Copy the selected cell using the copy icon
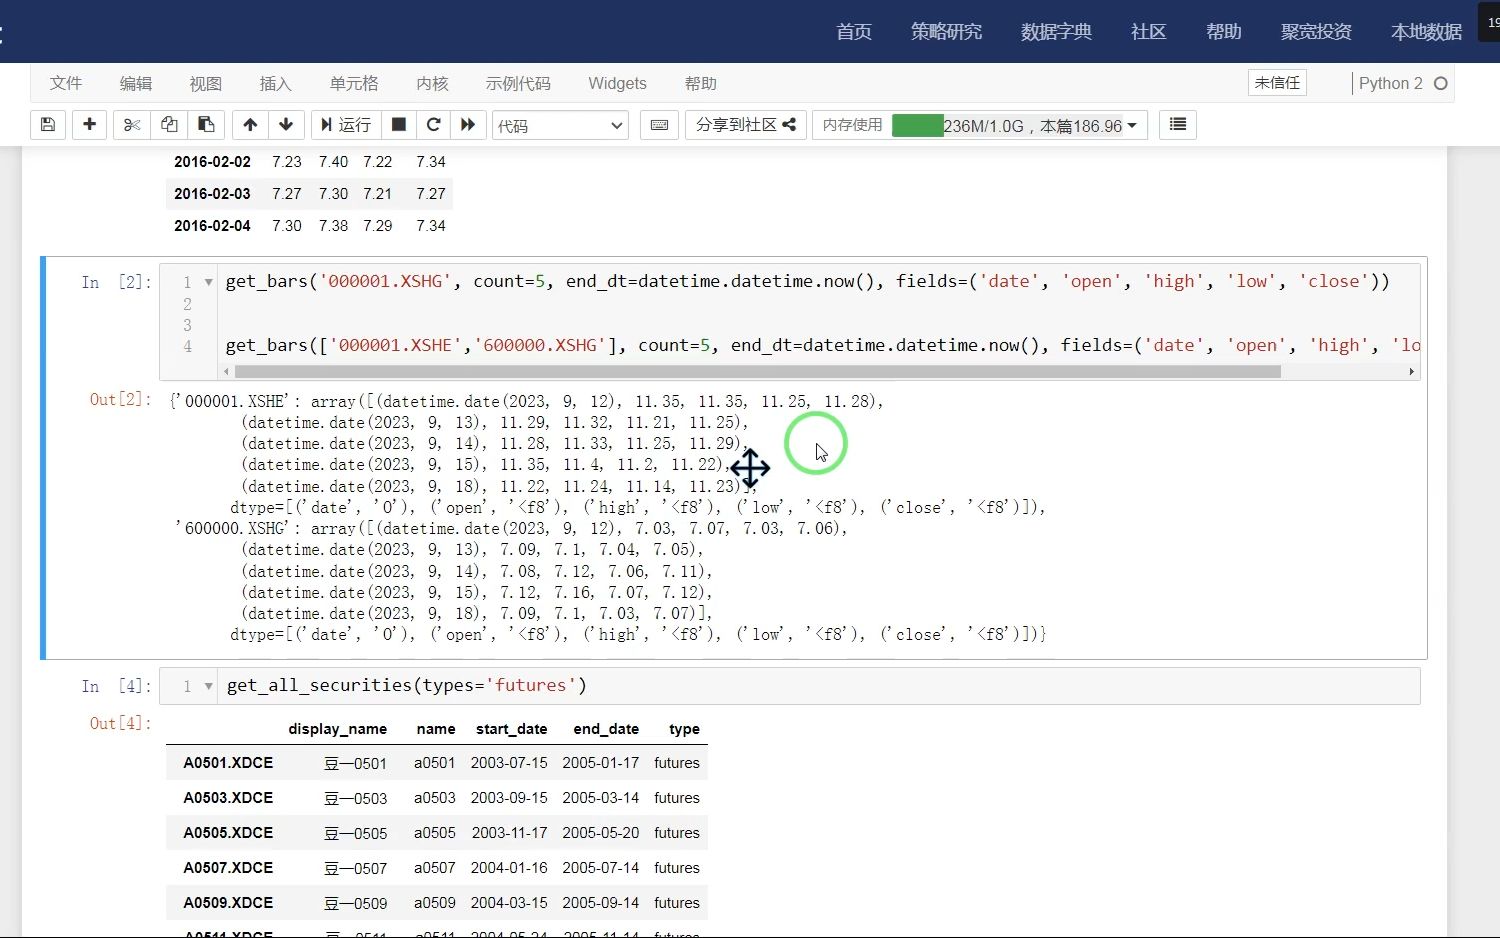1500x938 pixels. (x=169, y=125)
